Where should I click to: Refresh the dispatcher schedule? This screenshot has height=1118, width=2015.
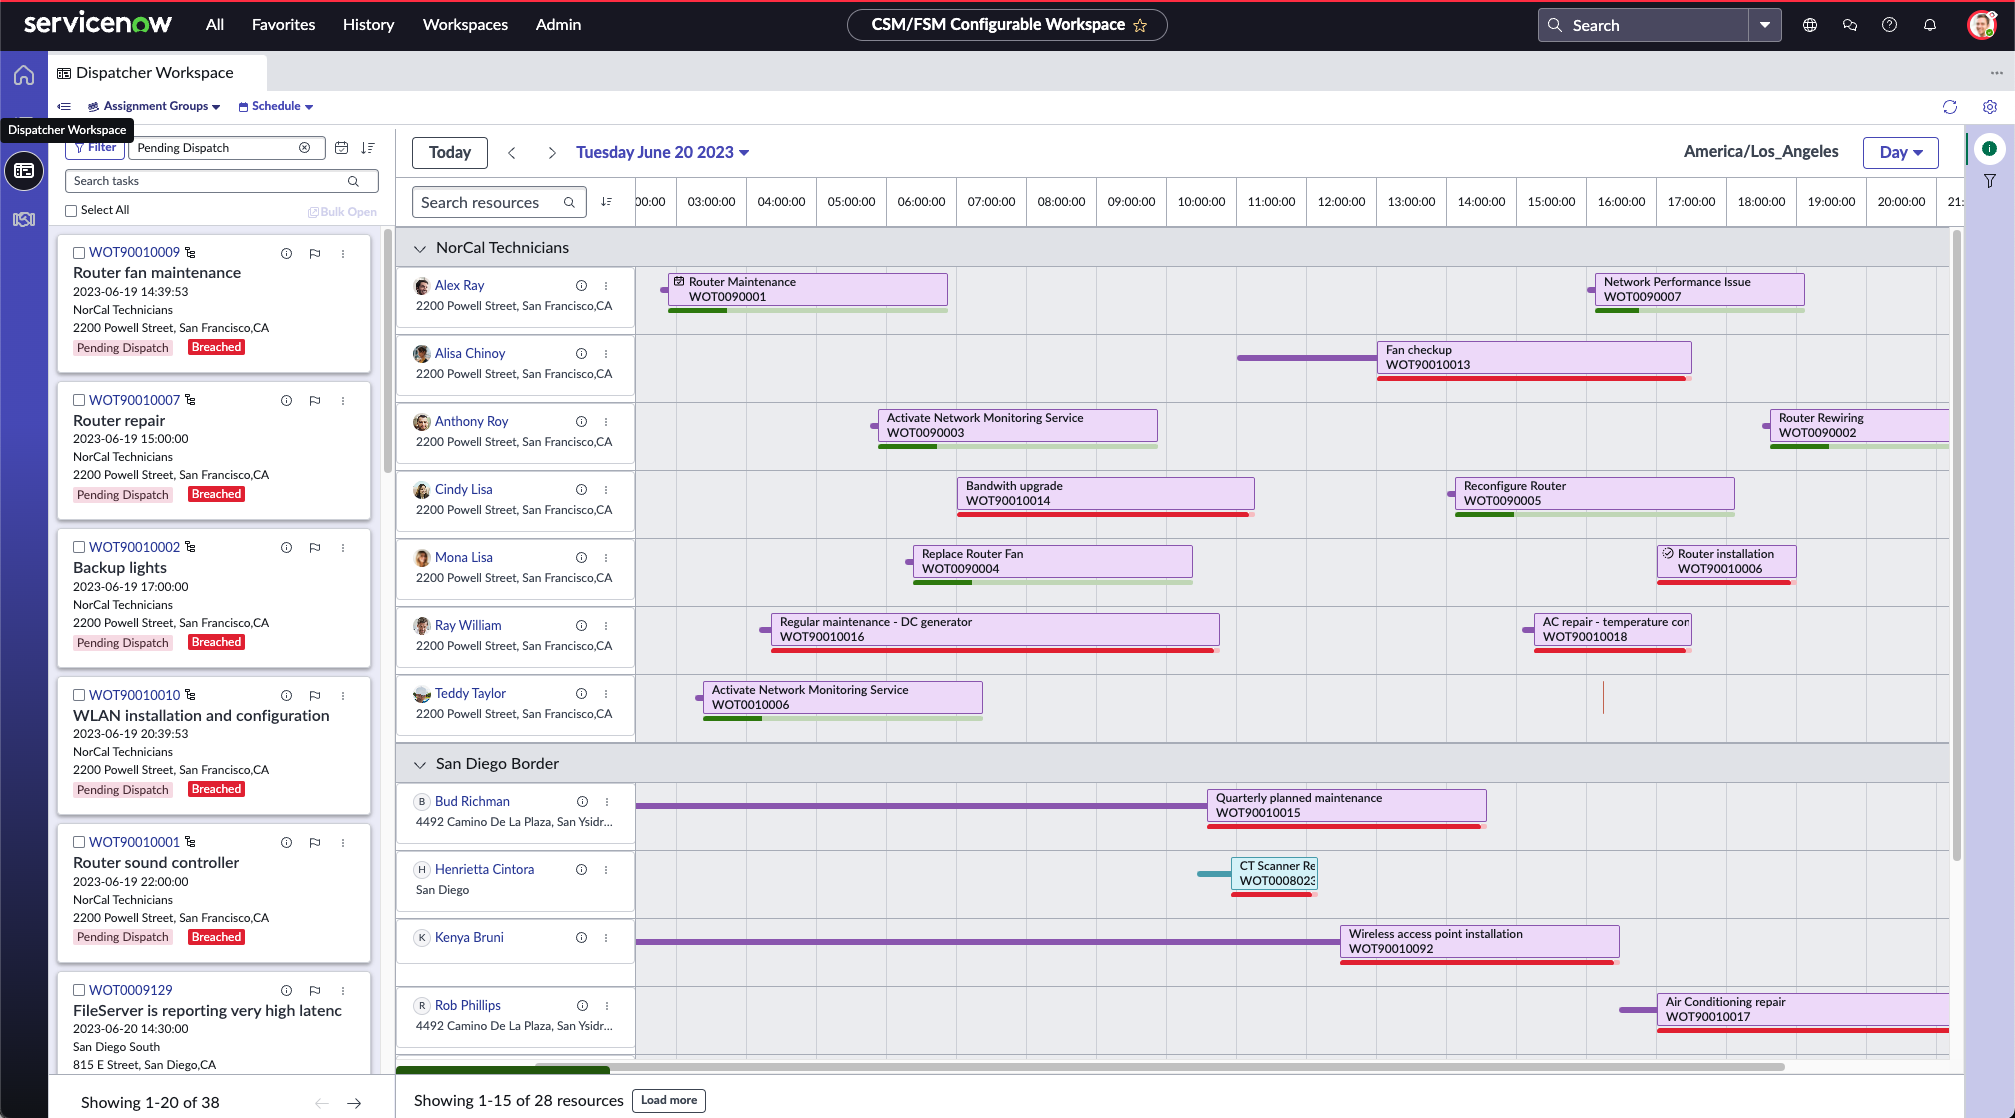click(x=1950, y=107)
